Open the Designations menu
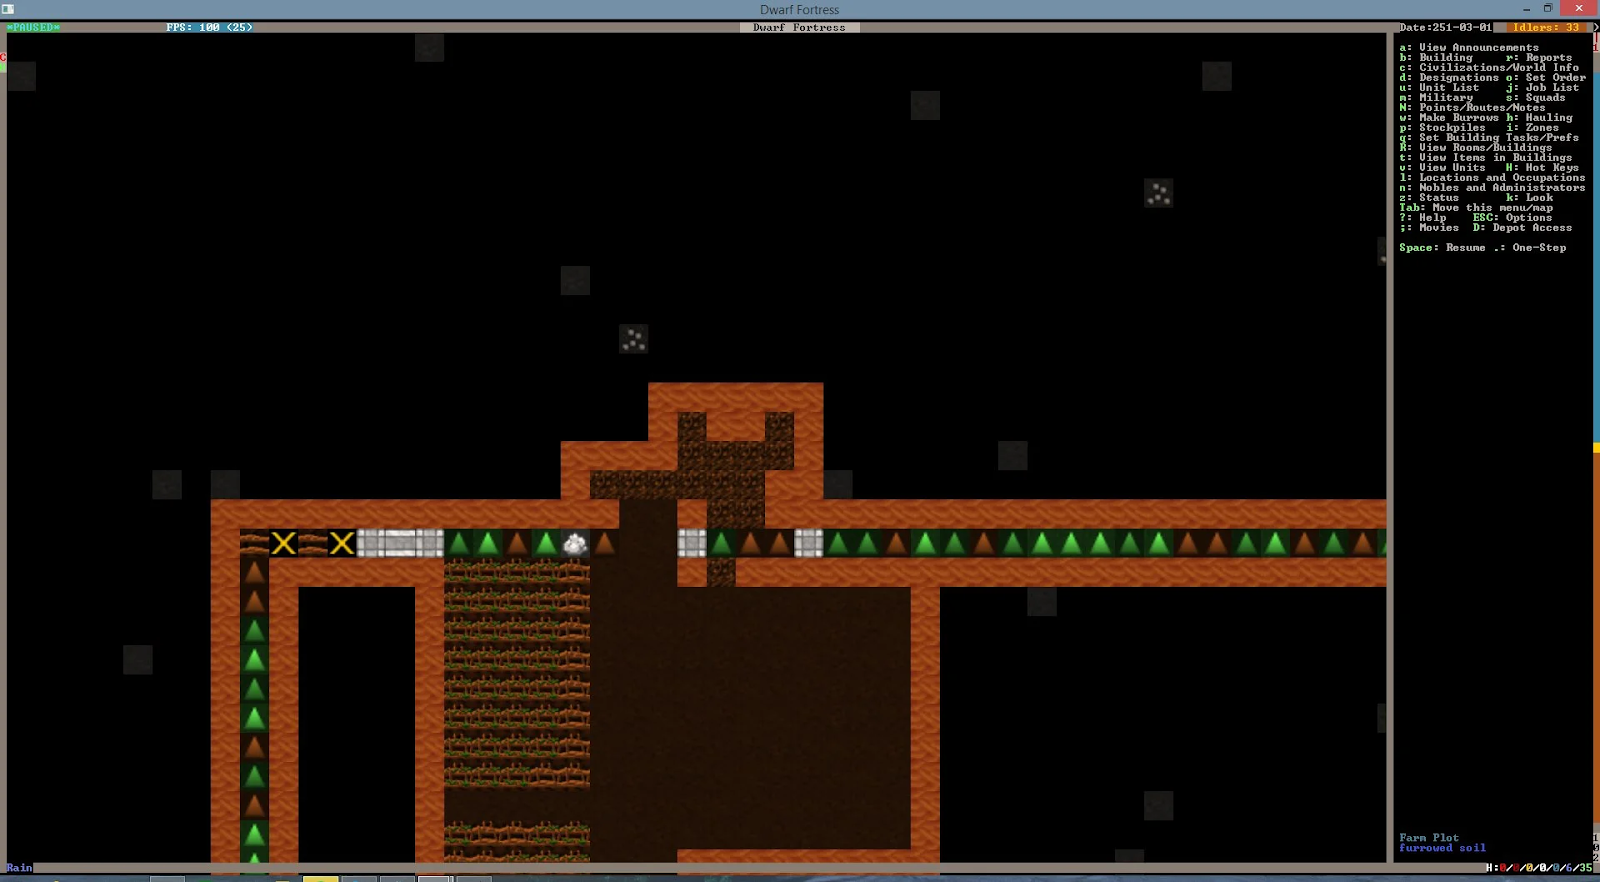Viewport: 1600px width, 882px height. tap(1449, 78)
